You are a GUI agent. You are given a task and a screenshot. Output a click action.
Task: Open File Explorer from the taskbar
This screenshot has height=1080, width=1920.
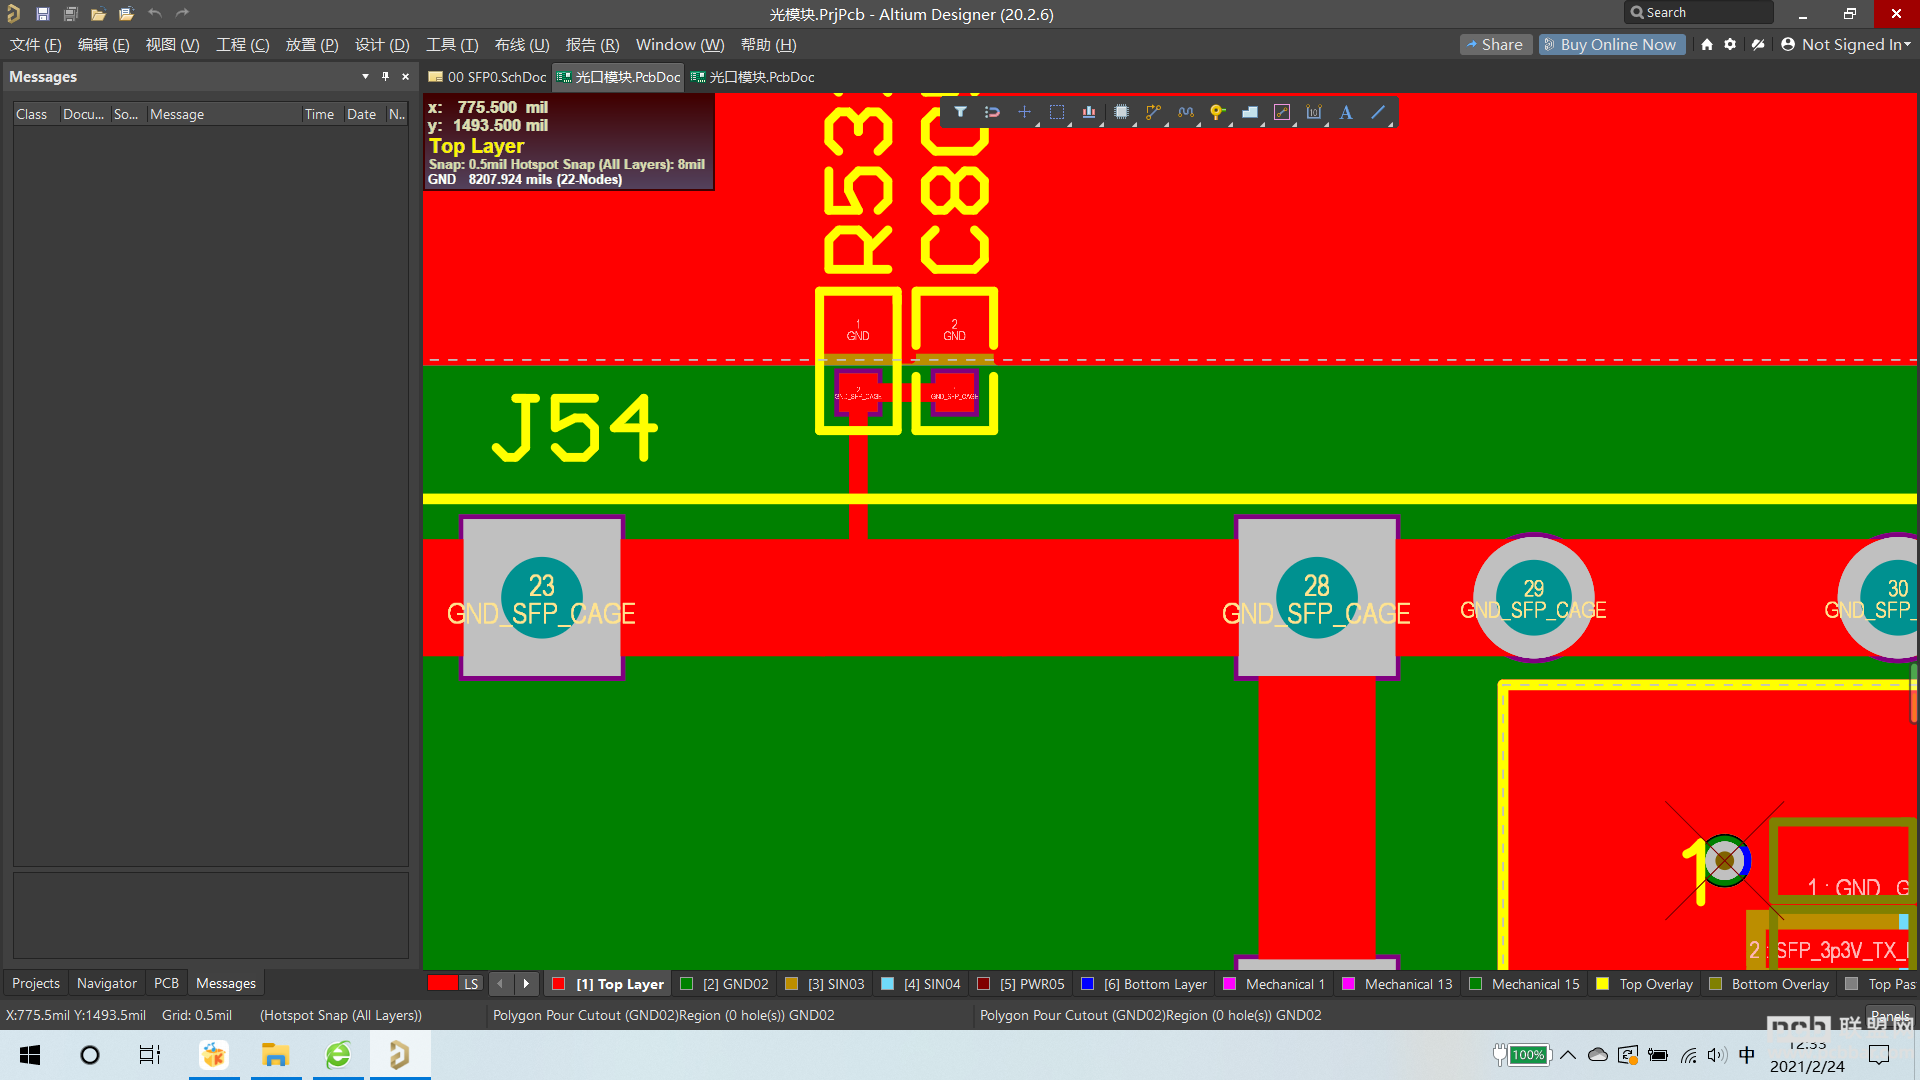coord(275,1055)
